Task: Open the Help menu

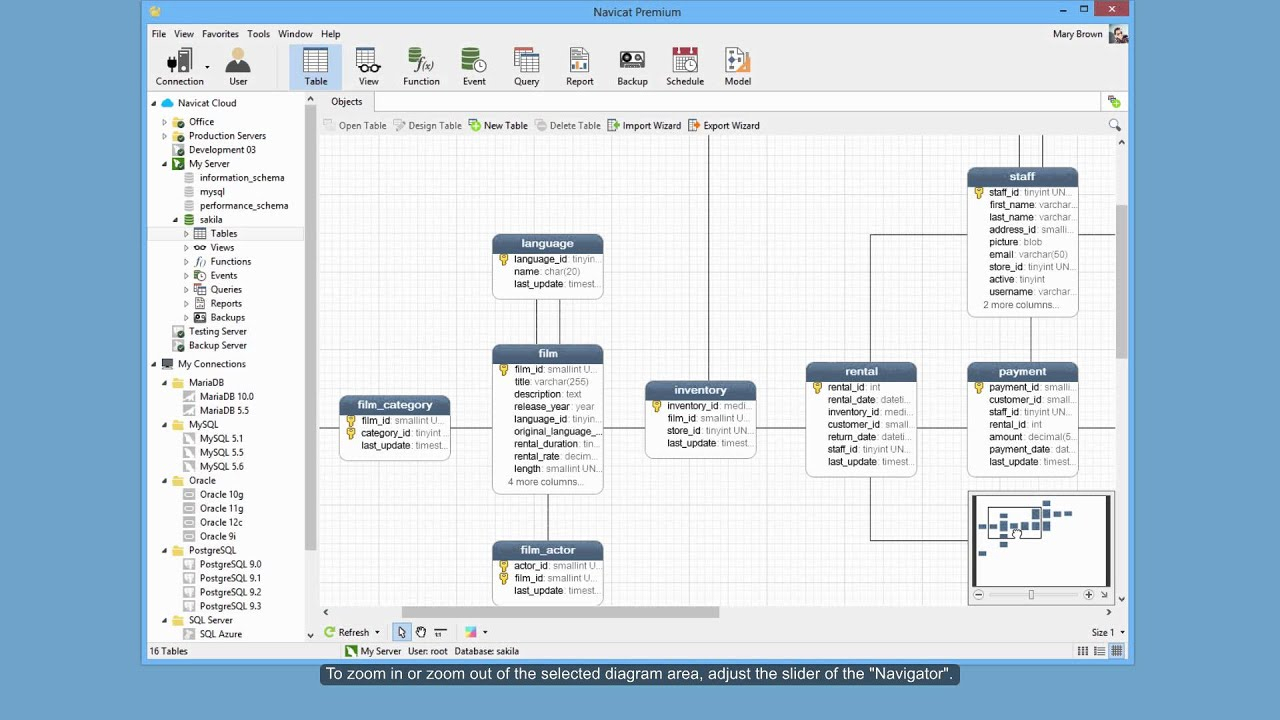Action: click(x=330, y=34)
